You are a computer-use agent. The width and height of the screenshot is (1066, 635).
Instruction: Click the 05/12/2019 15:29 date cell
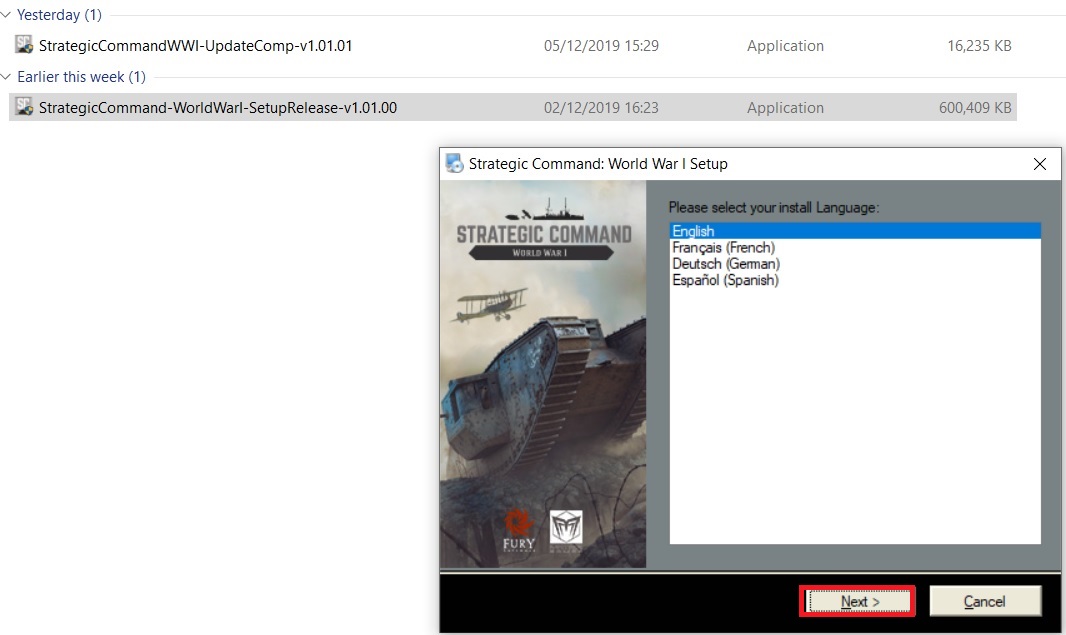601,46
